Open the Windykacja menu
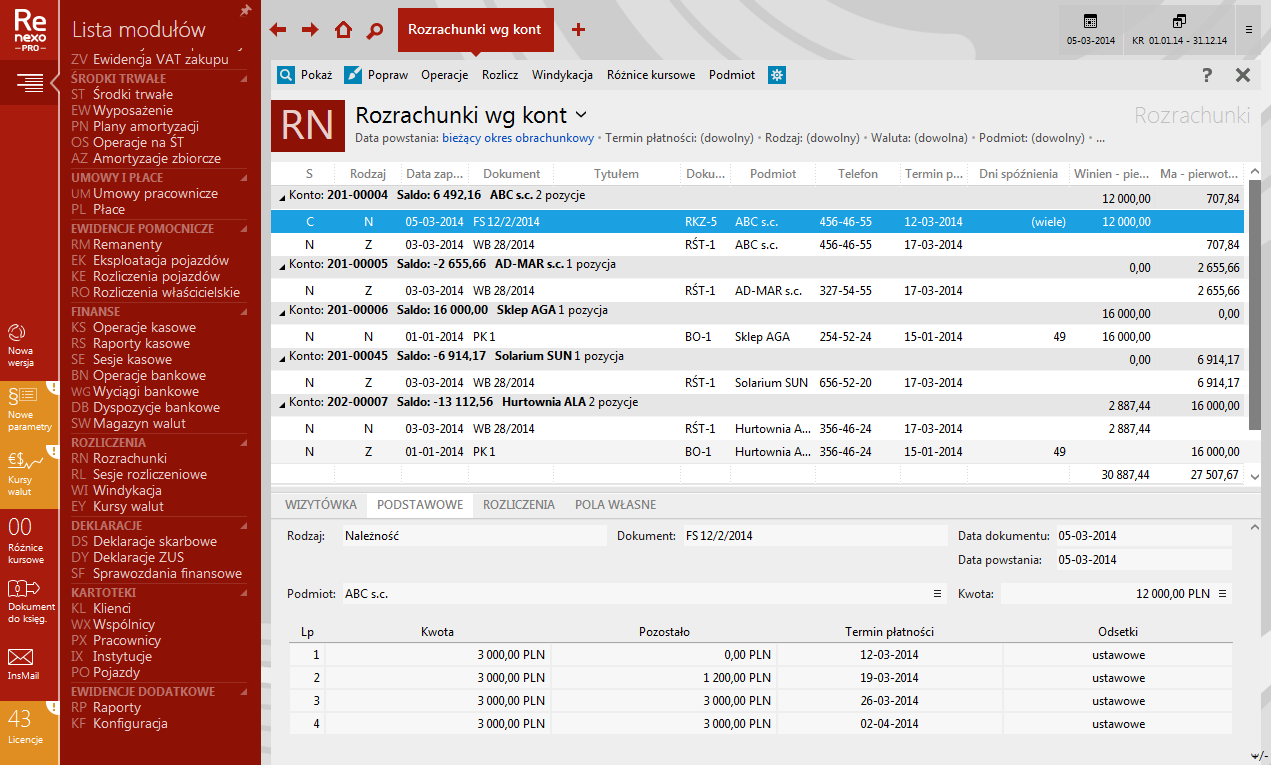Image resolution: width=1271 pixels, height=765 pixels. 562,75
